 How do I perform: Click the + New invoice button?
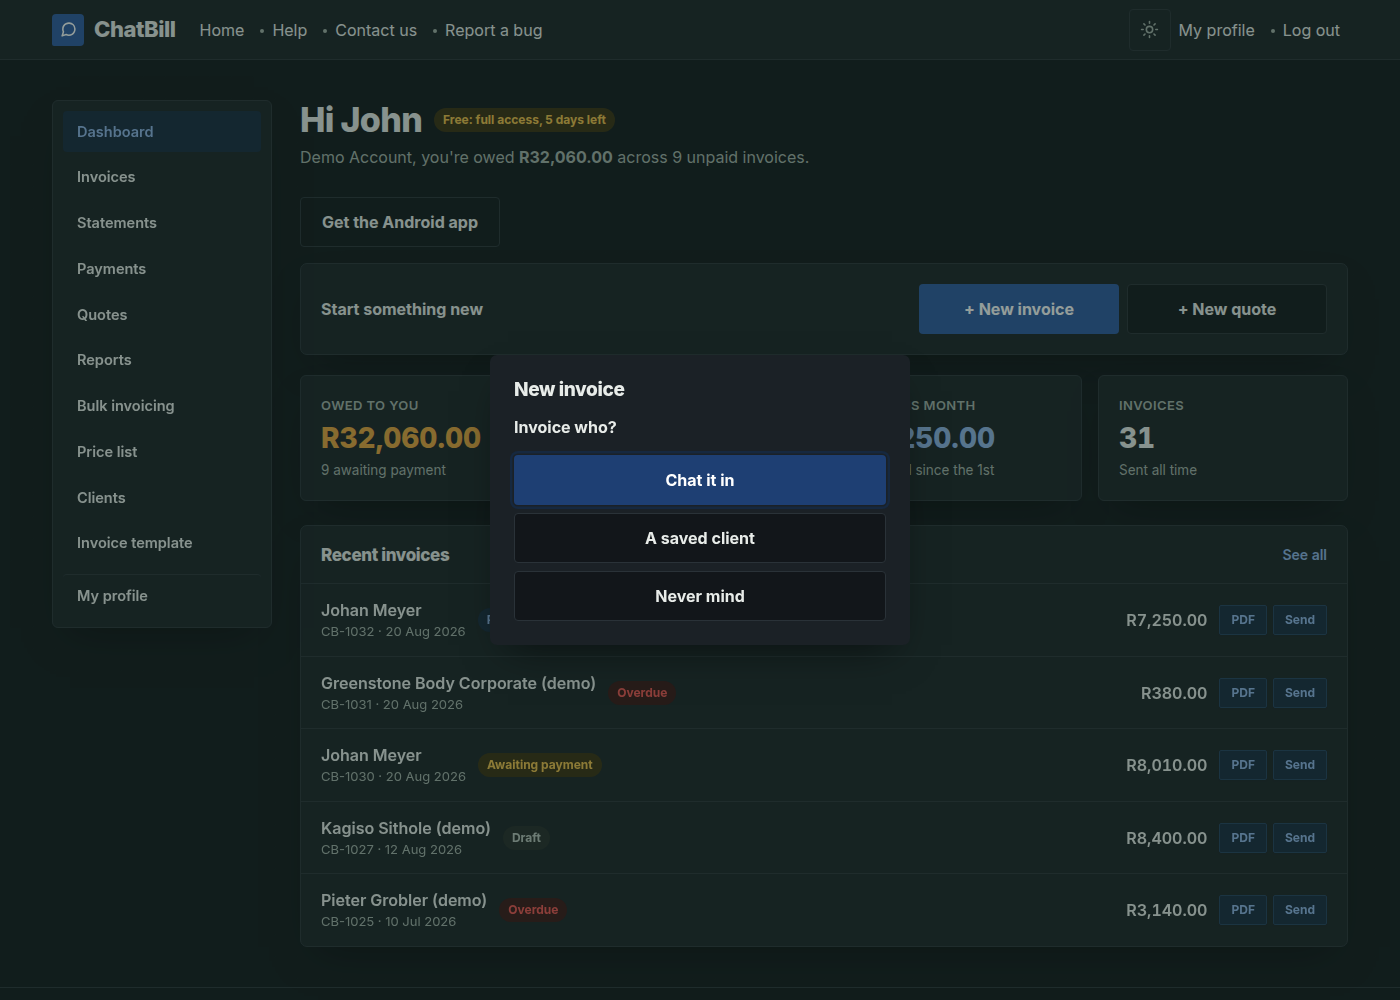1019,309
